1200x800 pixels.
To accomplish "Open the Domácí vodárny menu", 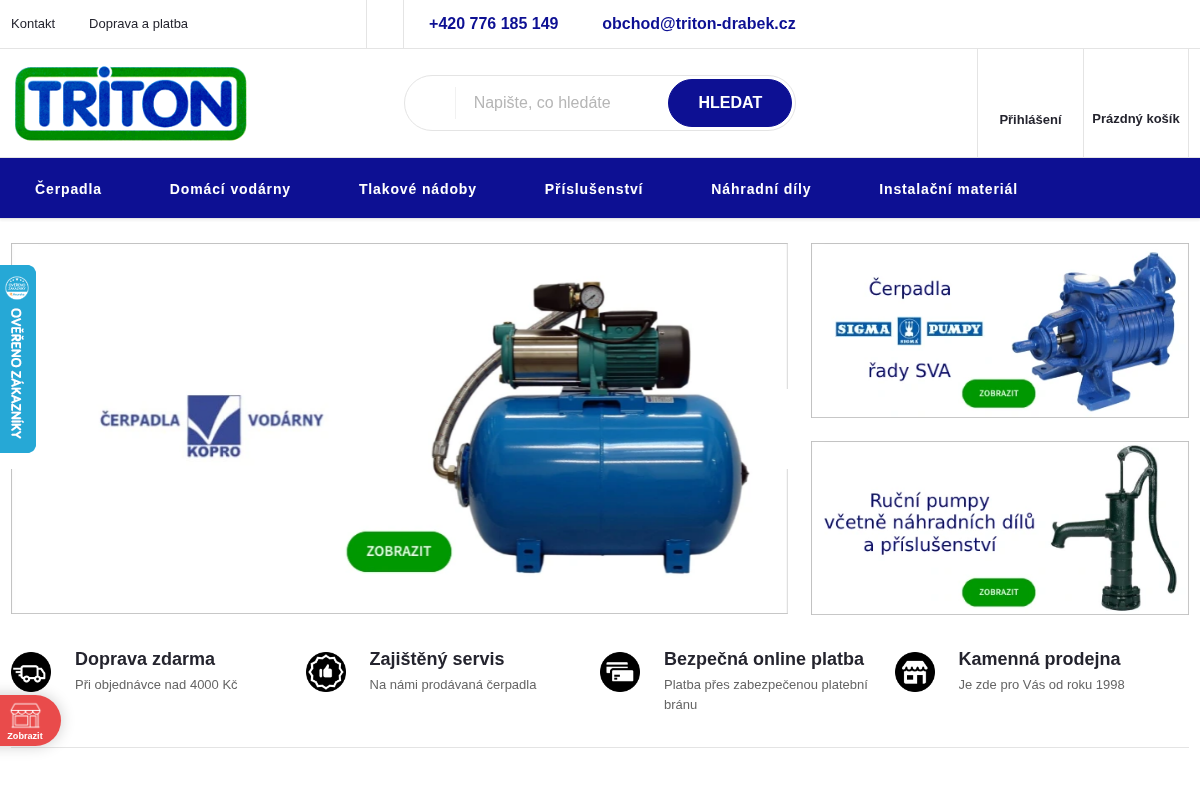I will 230,189.
